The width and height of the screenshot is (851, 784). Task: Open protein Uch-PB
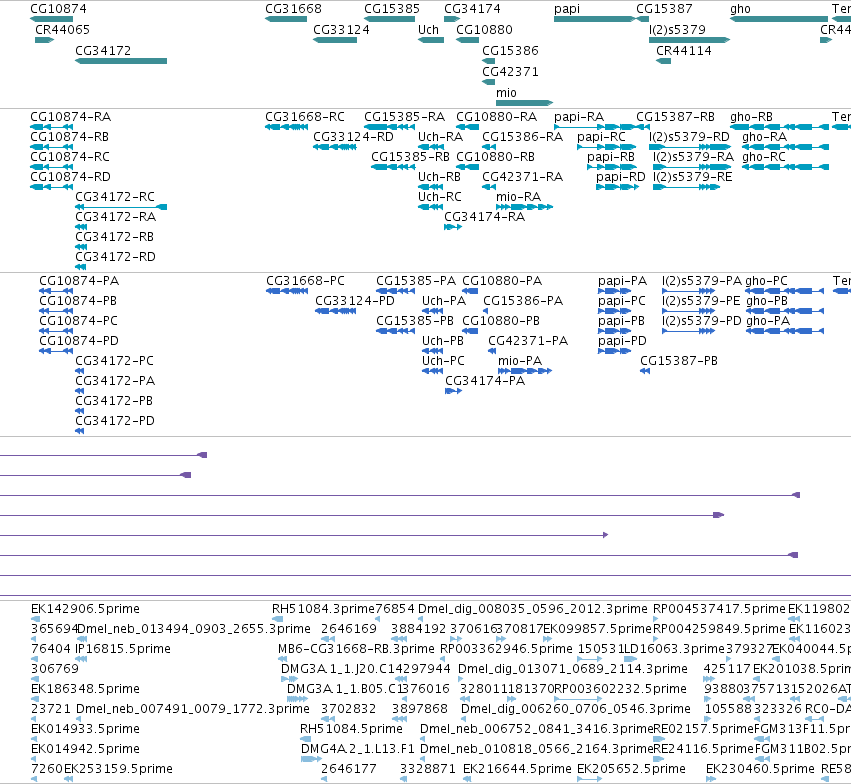(443, 341)
